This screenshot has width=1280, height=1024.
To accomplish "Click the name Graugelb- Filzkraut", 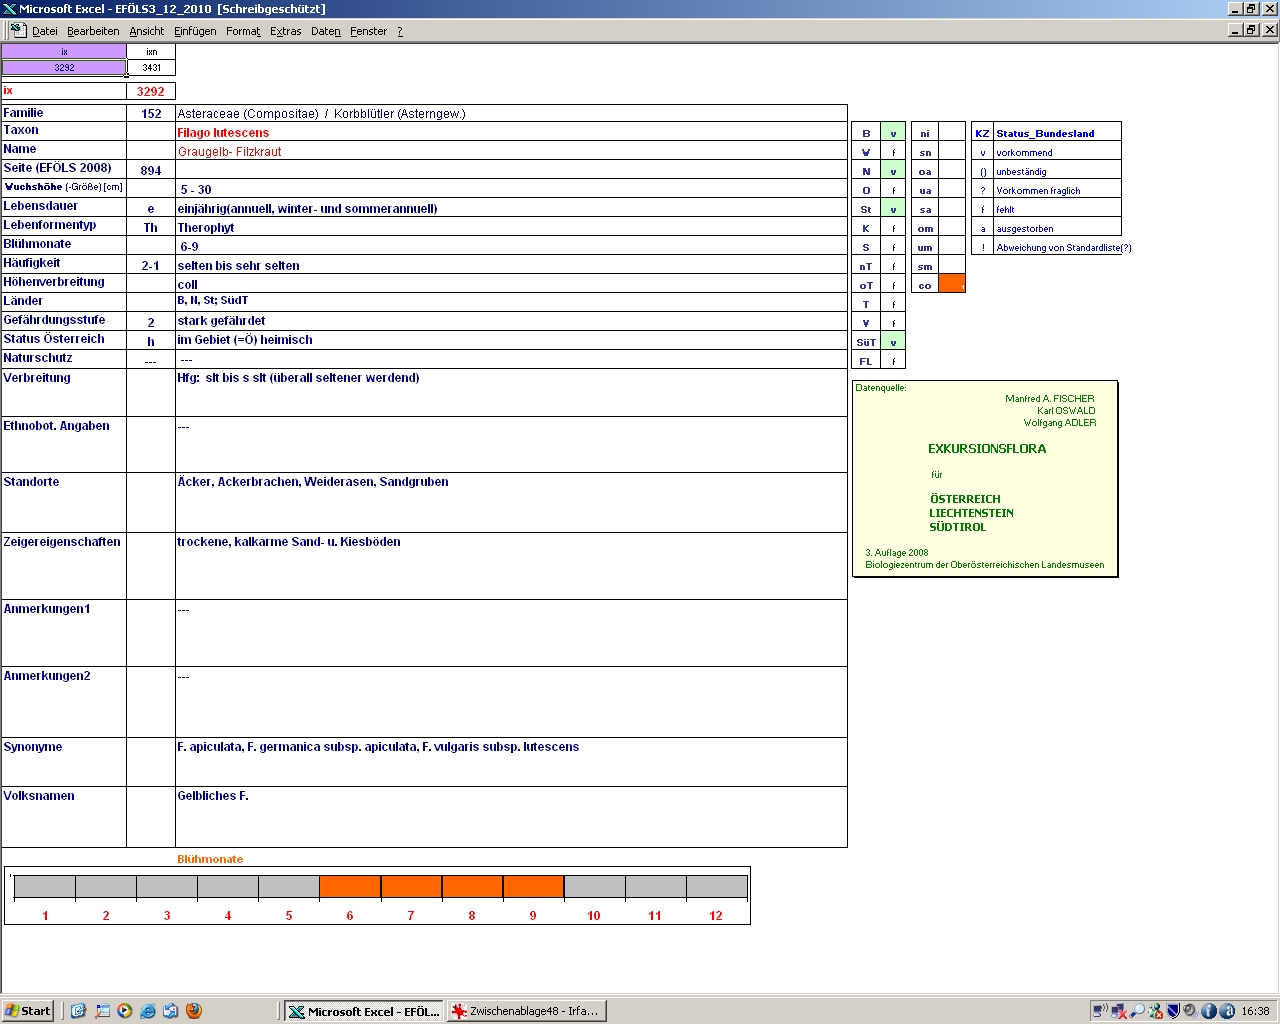I will click(230, 152).
